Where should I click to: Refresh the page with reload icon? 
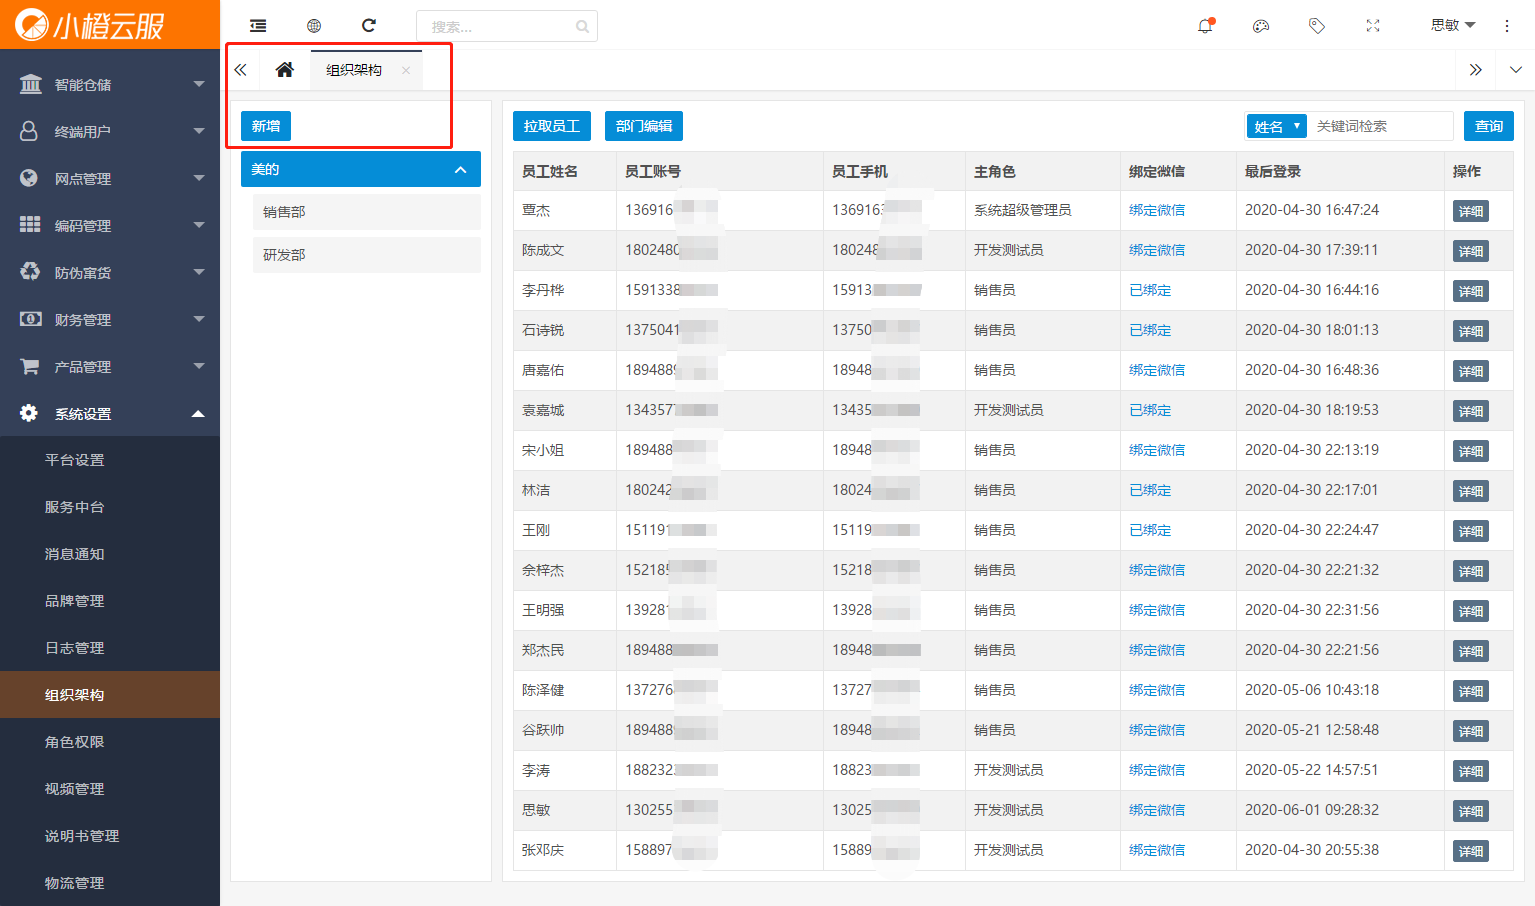(369, 25)
